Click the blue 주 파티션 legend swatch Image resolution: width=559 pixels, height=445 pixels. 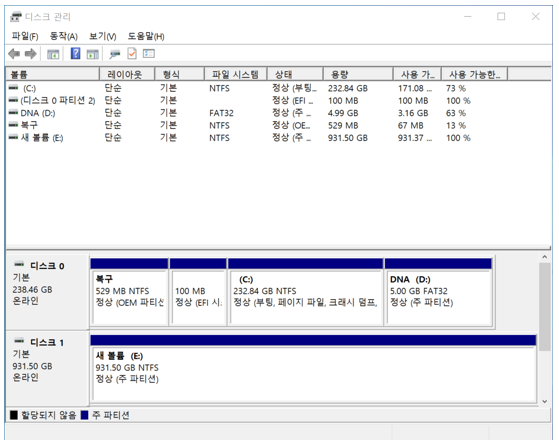(84, 415)
